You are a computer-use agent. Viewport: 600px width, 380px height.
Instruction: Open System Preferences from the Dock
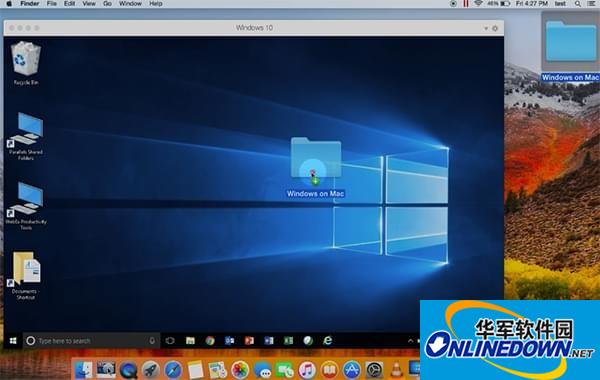coord(374,370)
